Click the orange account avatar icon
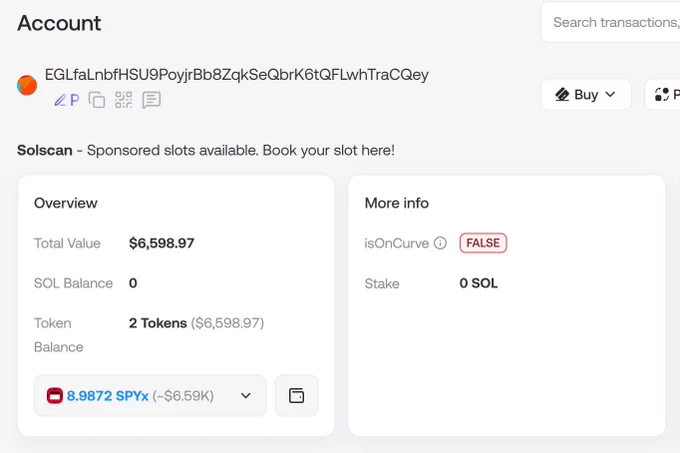 tap(27, 85)
